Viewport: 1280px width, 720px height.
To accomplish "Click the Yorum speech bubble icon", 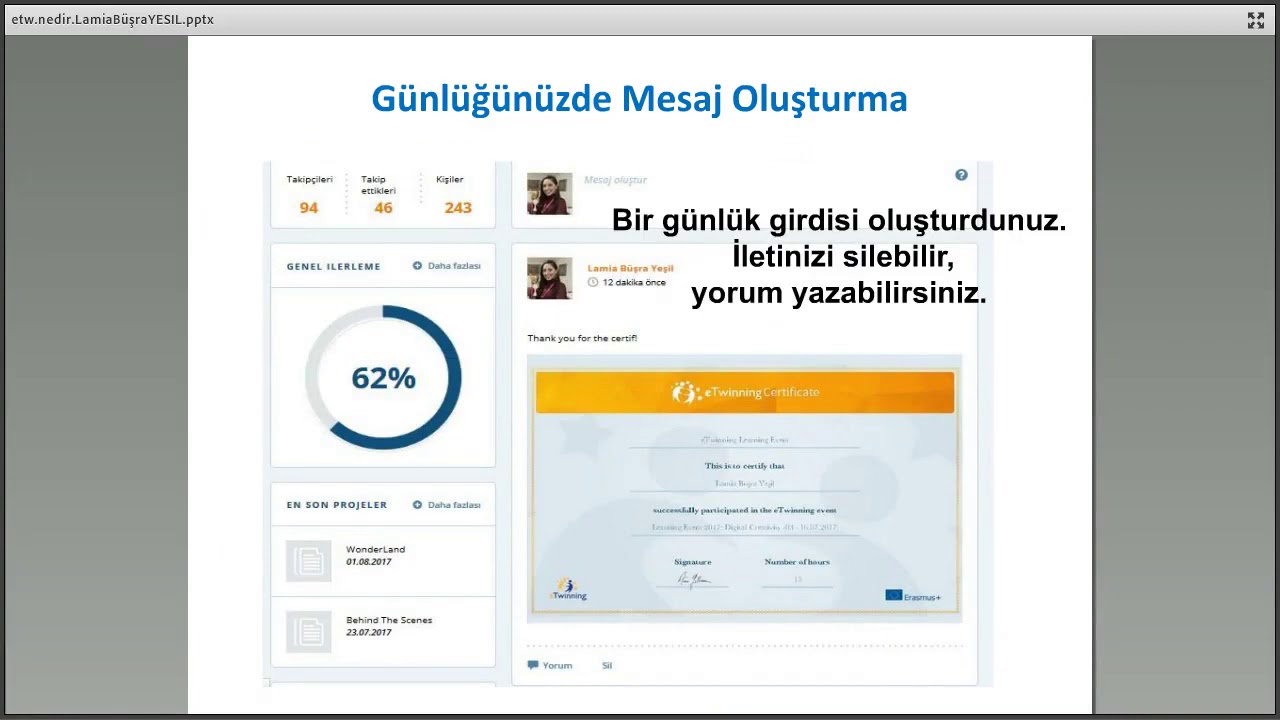I will (533, 665).
